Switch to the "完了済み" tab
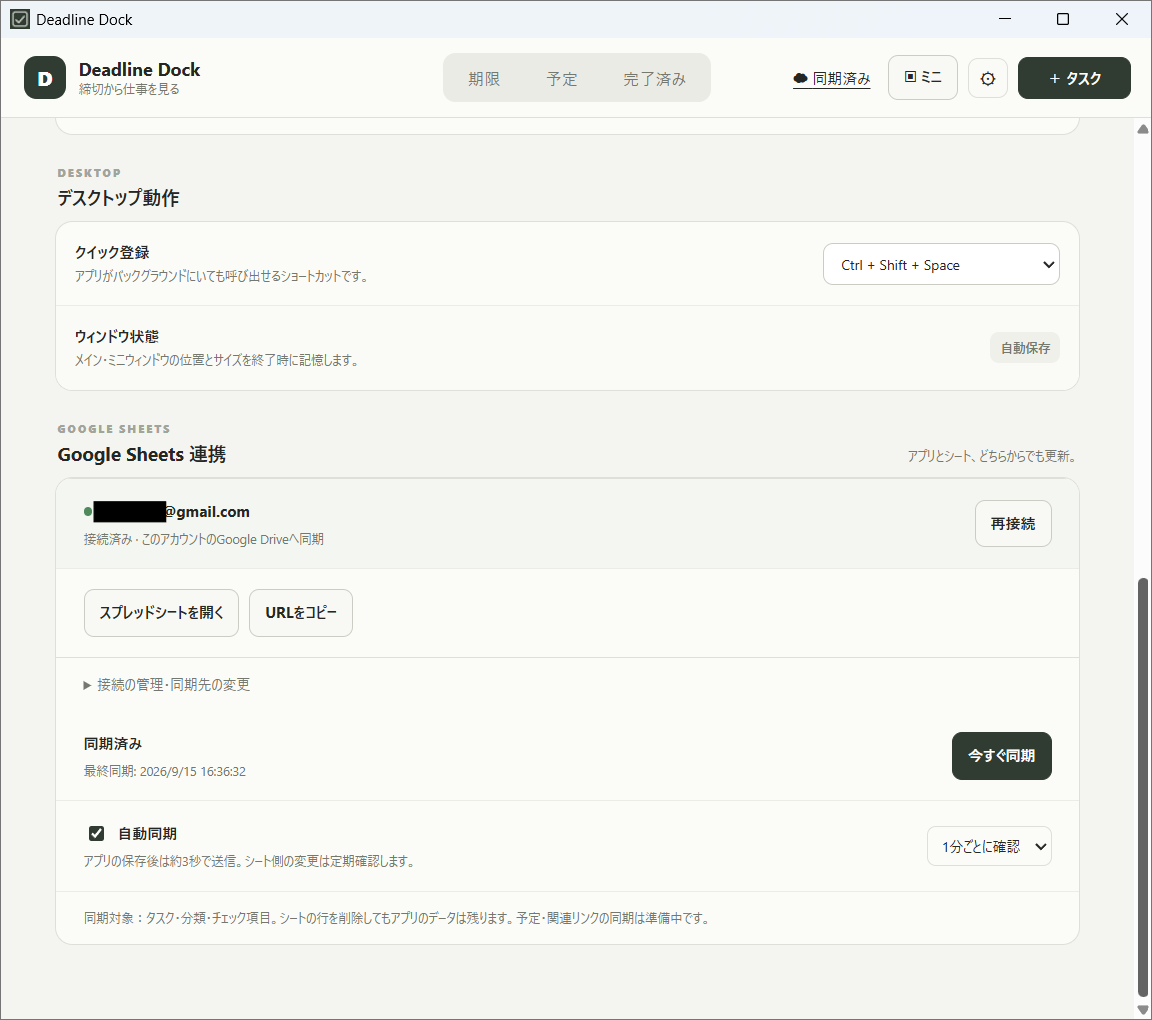 pos(655,79)
